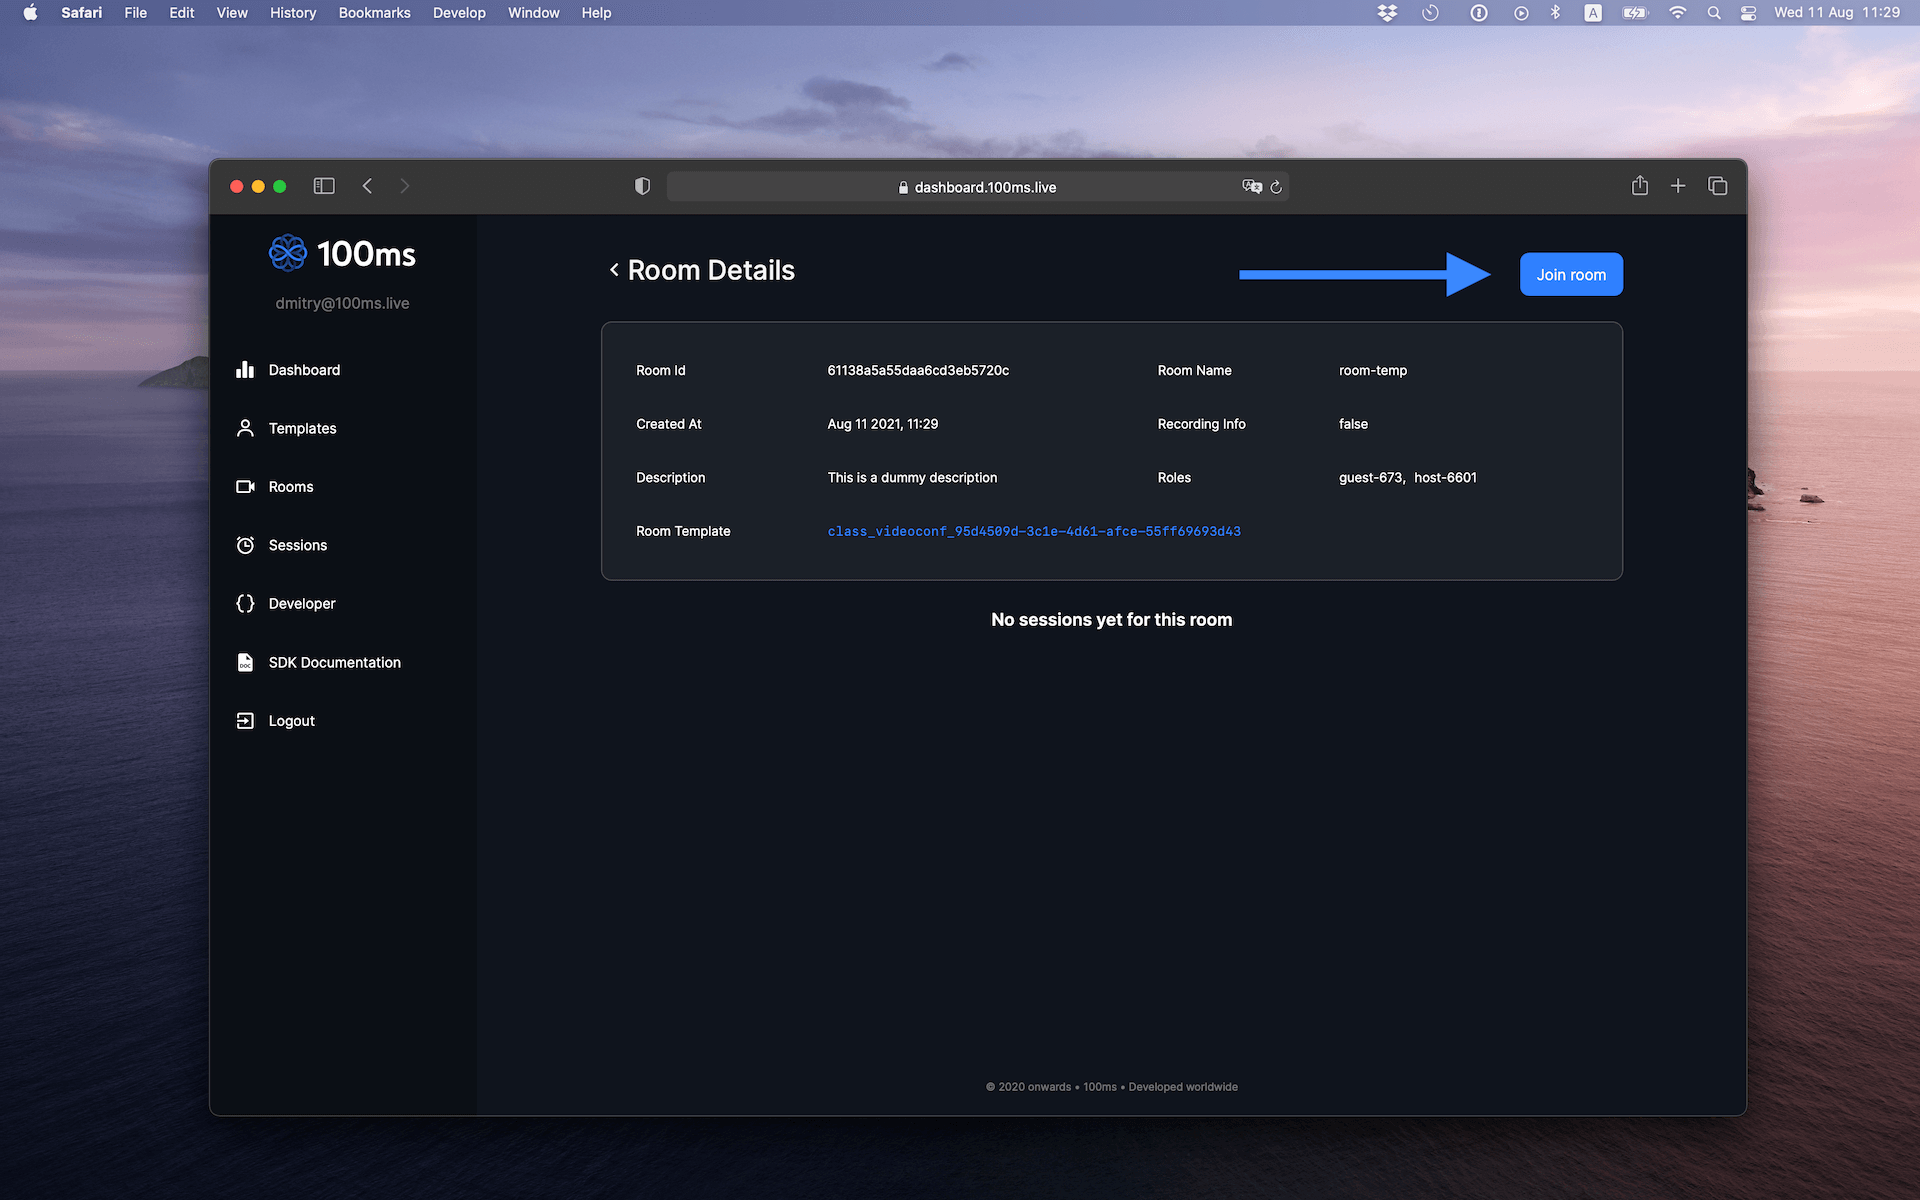Open Templates via the person icon

pyautogui.click(x=245, y=428)
